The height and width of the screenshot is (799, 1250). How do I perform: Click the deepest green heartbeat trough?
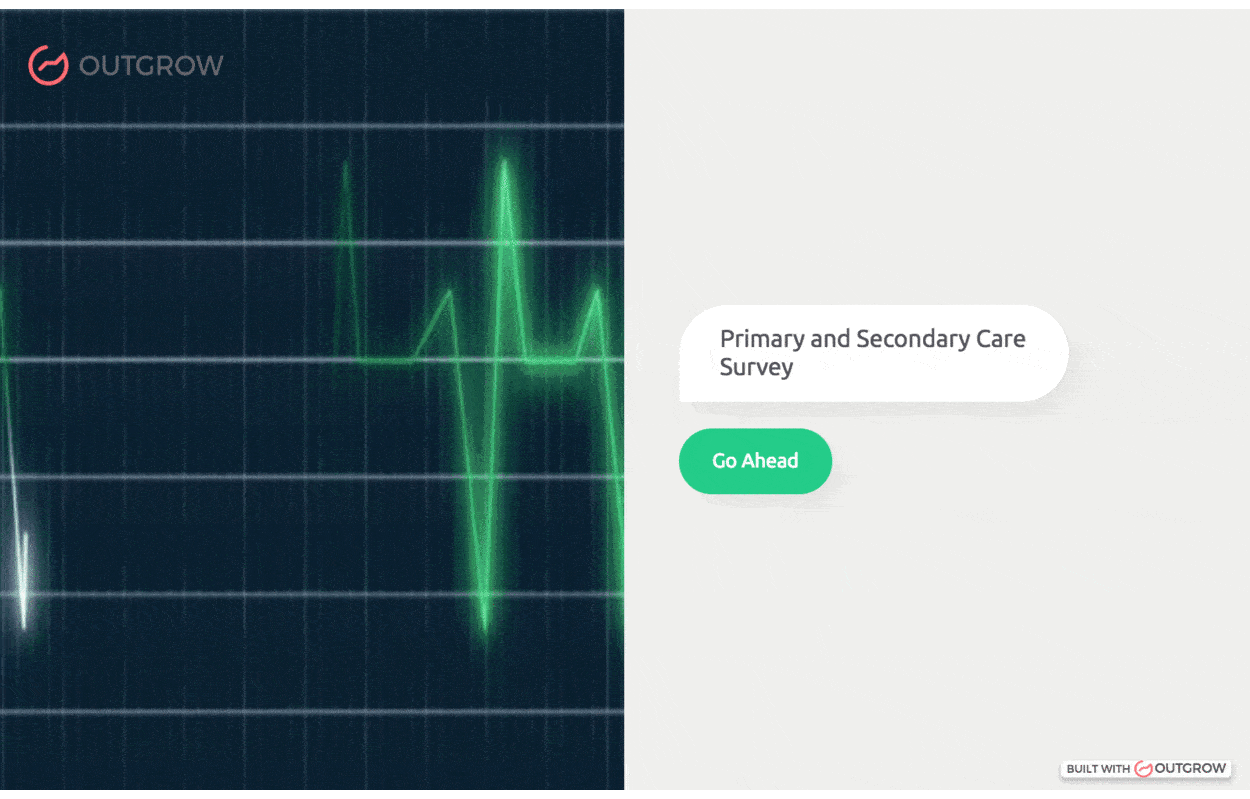coord(485,625)
